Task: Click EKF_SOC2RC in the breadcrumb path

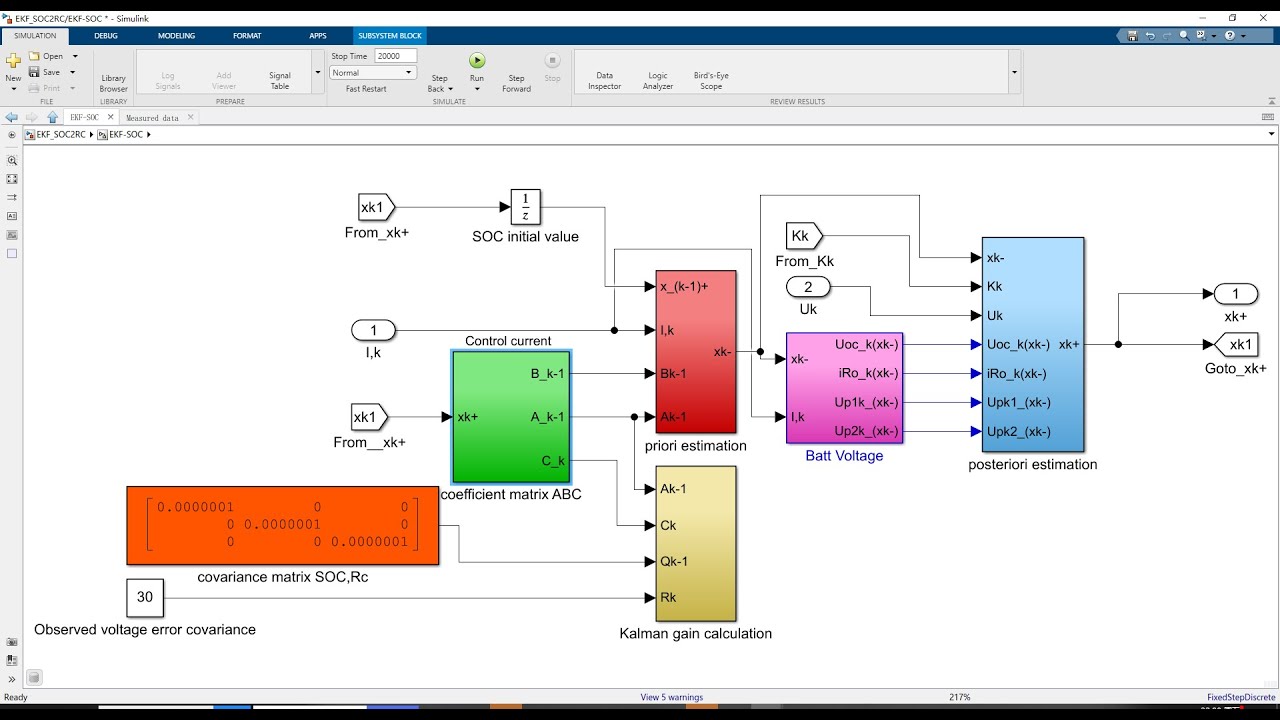Action: point(60,134)
